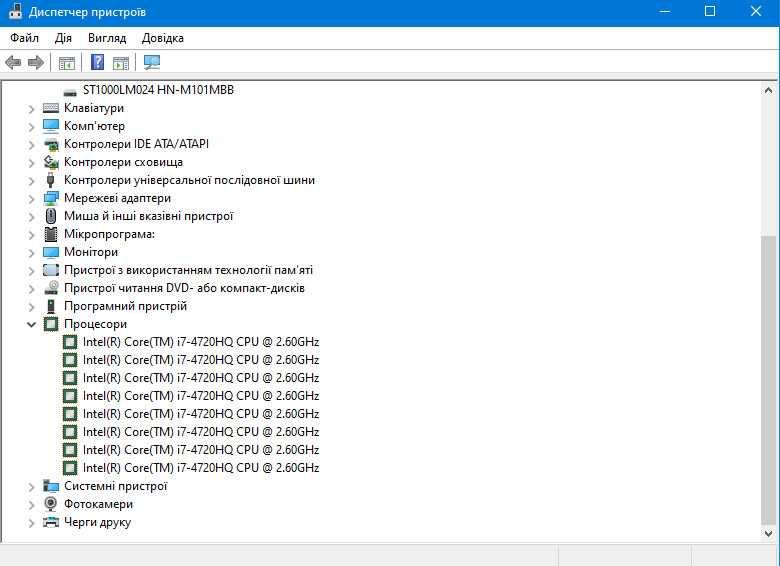Select the Черги друку printer icon
Image resolution: width=780 pixels, height=566 pixels.
[51, 522]
